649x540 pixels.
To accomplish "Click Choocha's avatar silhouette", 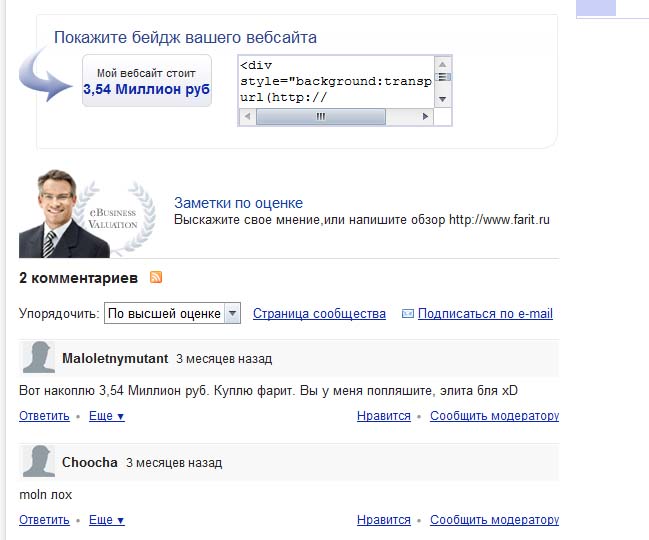I will click(x=38, y=461).
